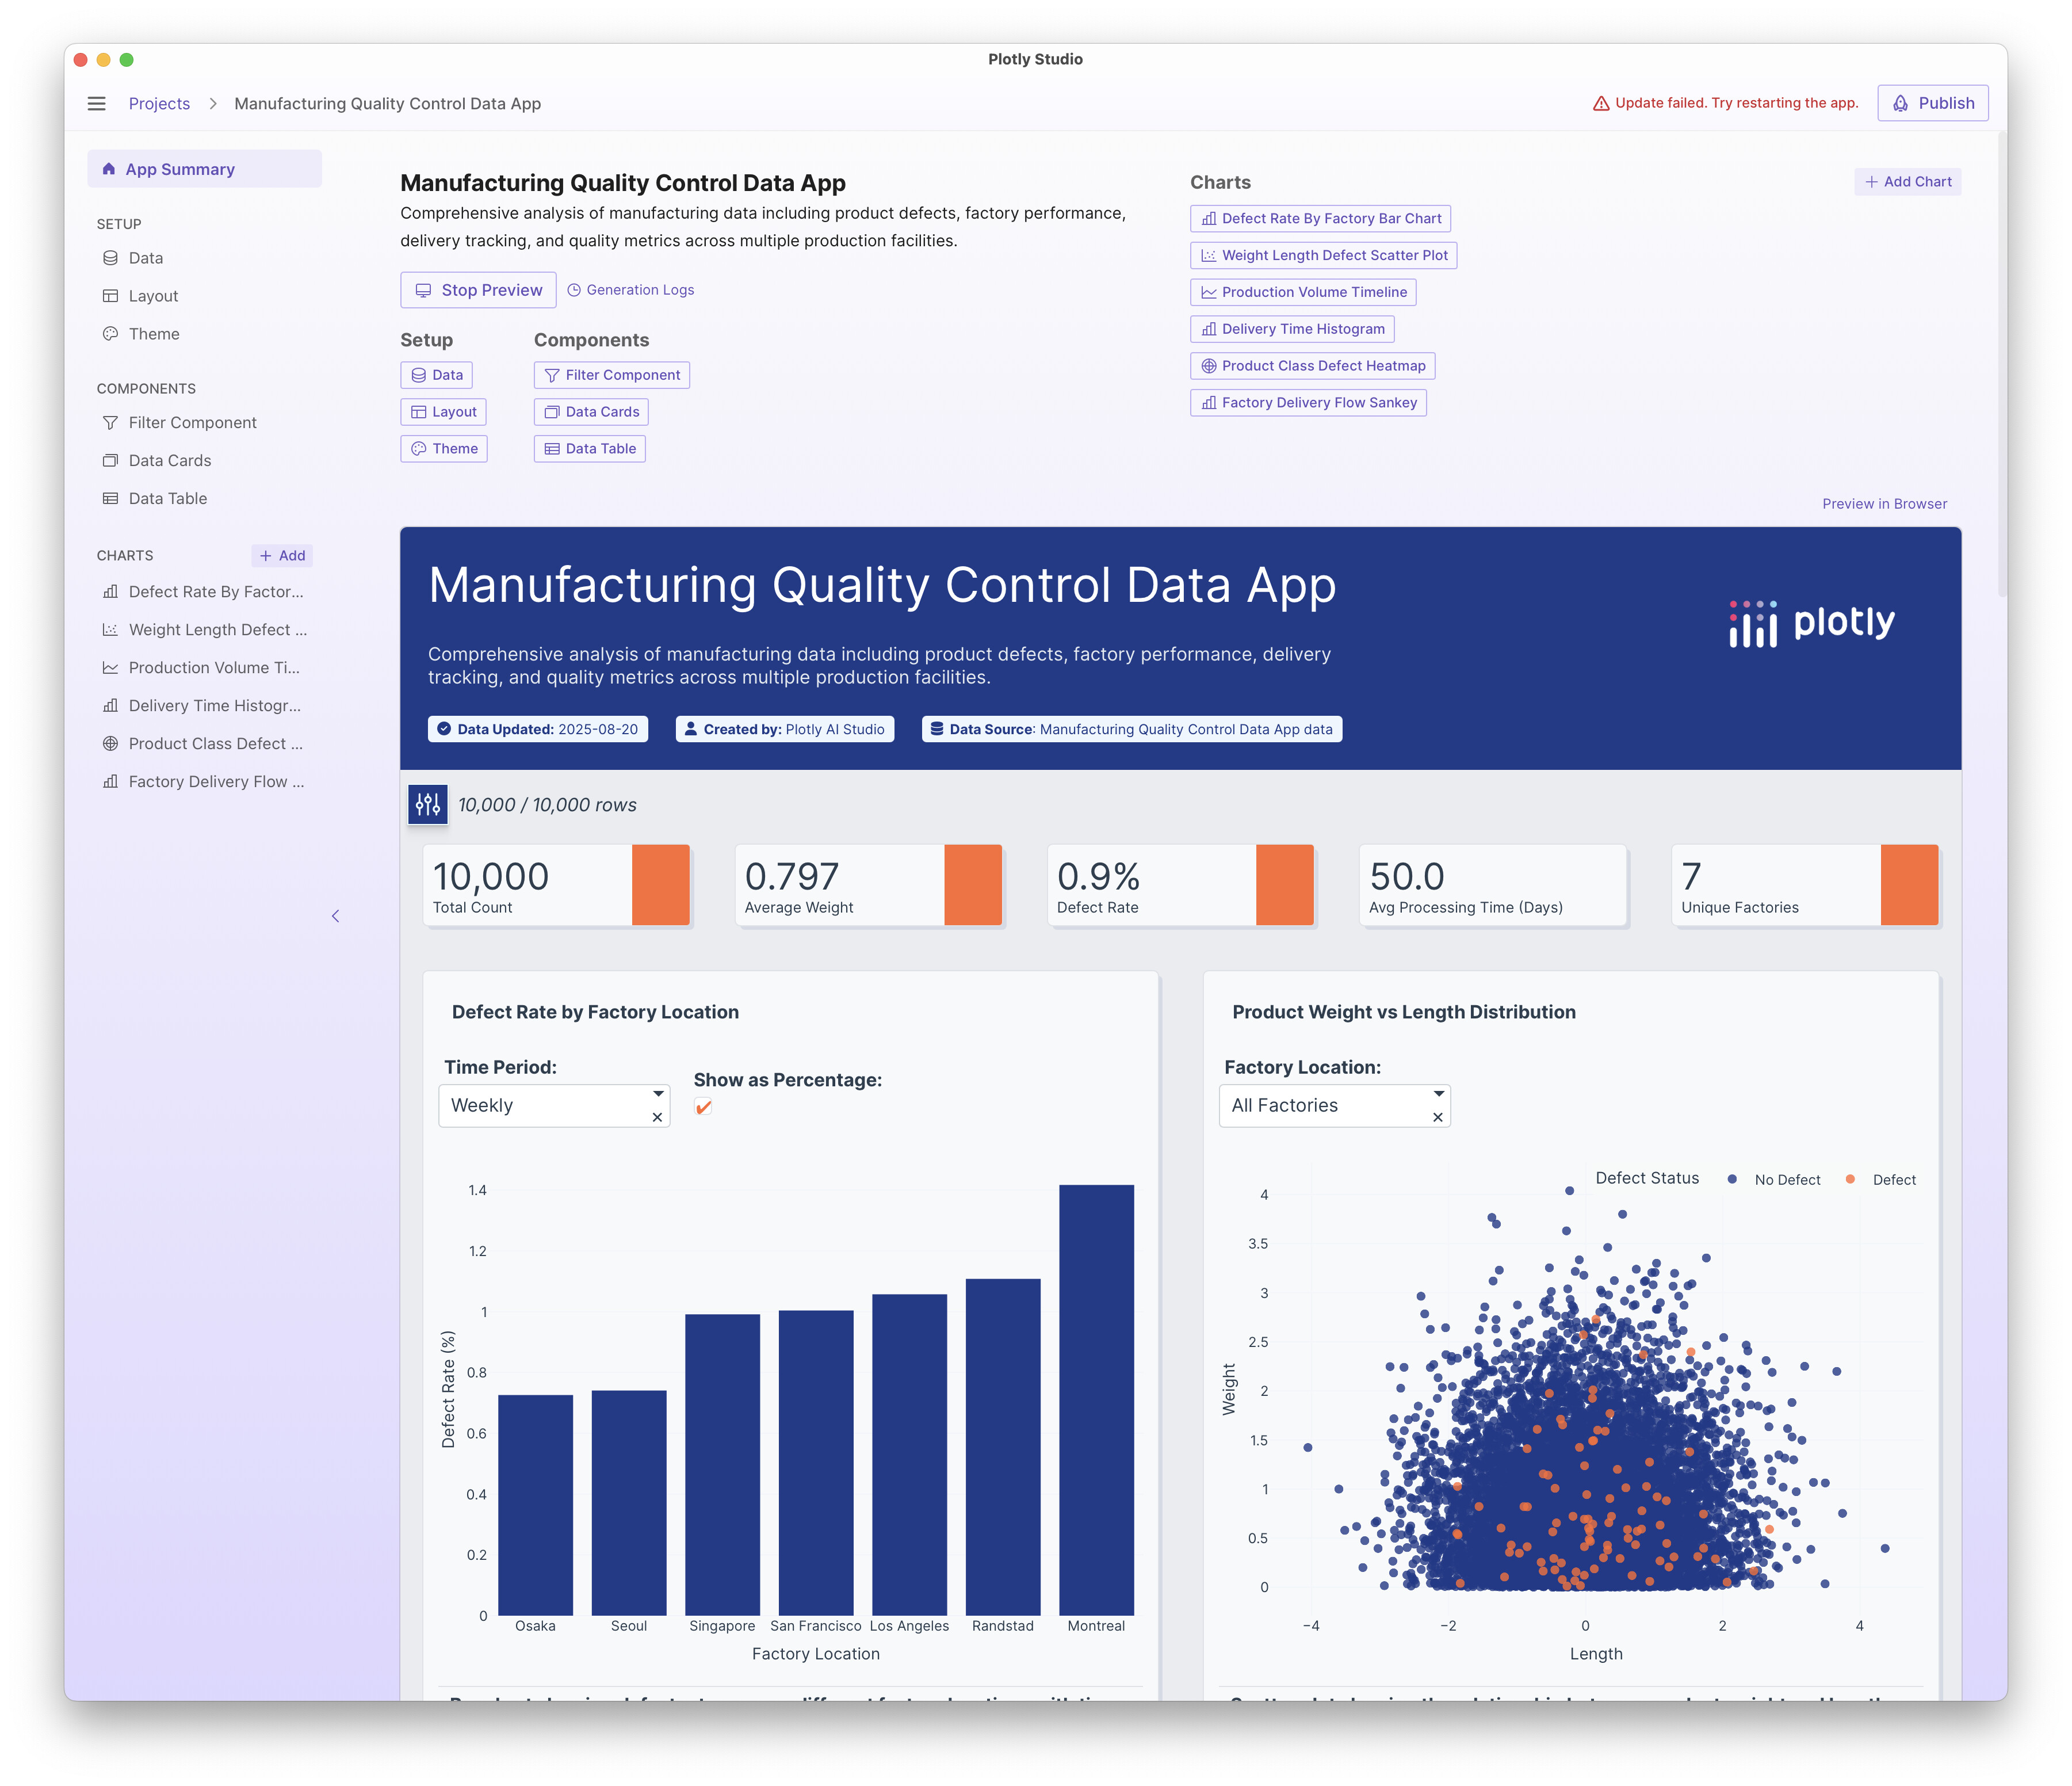Click Generation Logs clock icon
2072x1786 pixels.
click(x=574, y=290)
